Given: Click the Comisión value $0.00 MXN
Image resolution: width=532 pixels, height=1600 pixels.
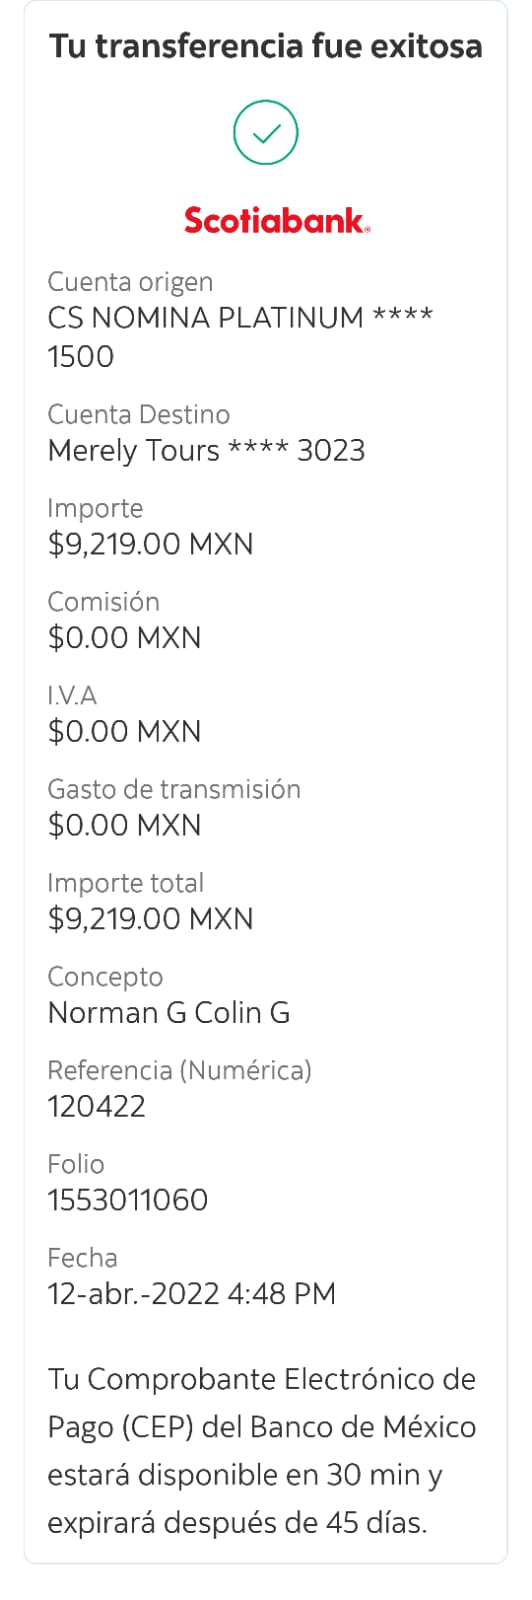Looking at the screenshot, I should point(125,637).
